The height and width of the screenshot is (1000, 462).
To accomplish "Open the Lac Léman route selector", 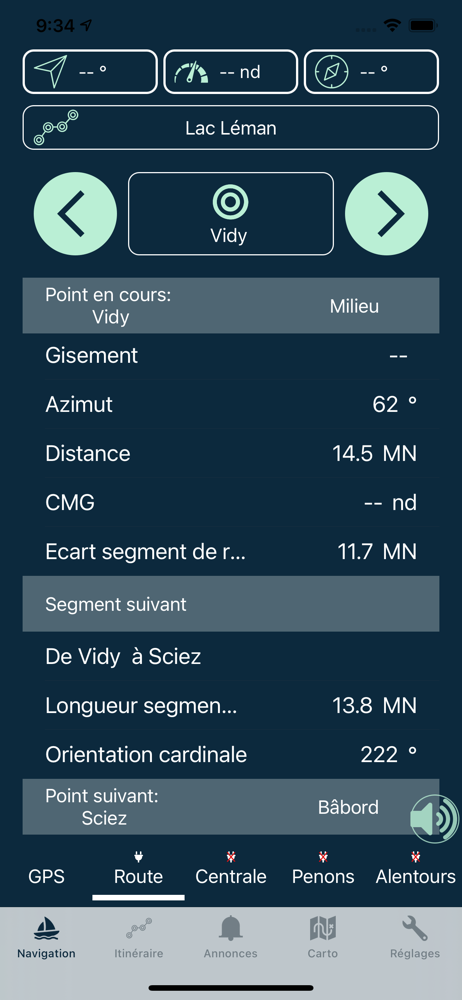I will pyautogui.click(x=231, y=128).
